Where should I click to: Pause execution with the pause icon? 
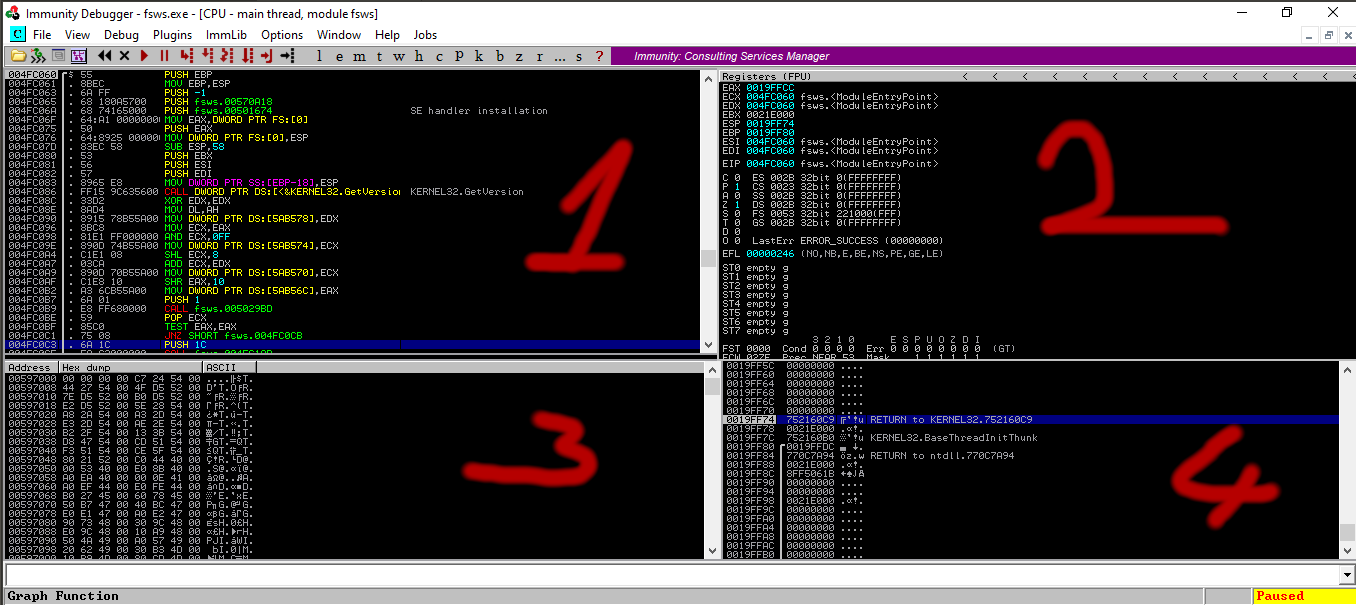point(162,56)
